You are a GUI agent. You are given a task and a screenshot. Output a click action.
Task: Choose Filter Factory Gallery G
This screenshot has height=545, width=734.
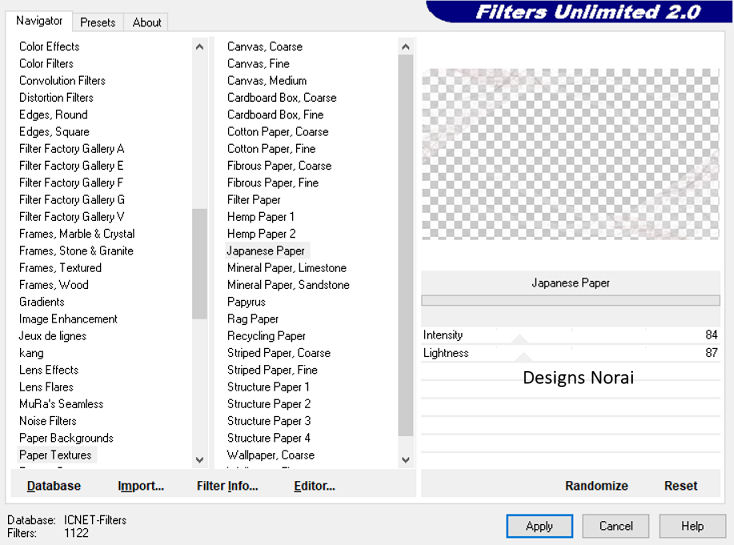coord(72,199)
